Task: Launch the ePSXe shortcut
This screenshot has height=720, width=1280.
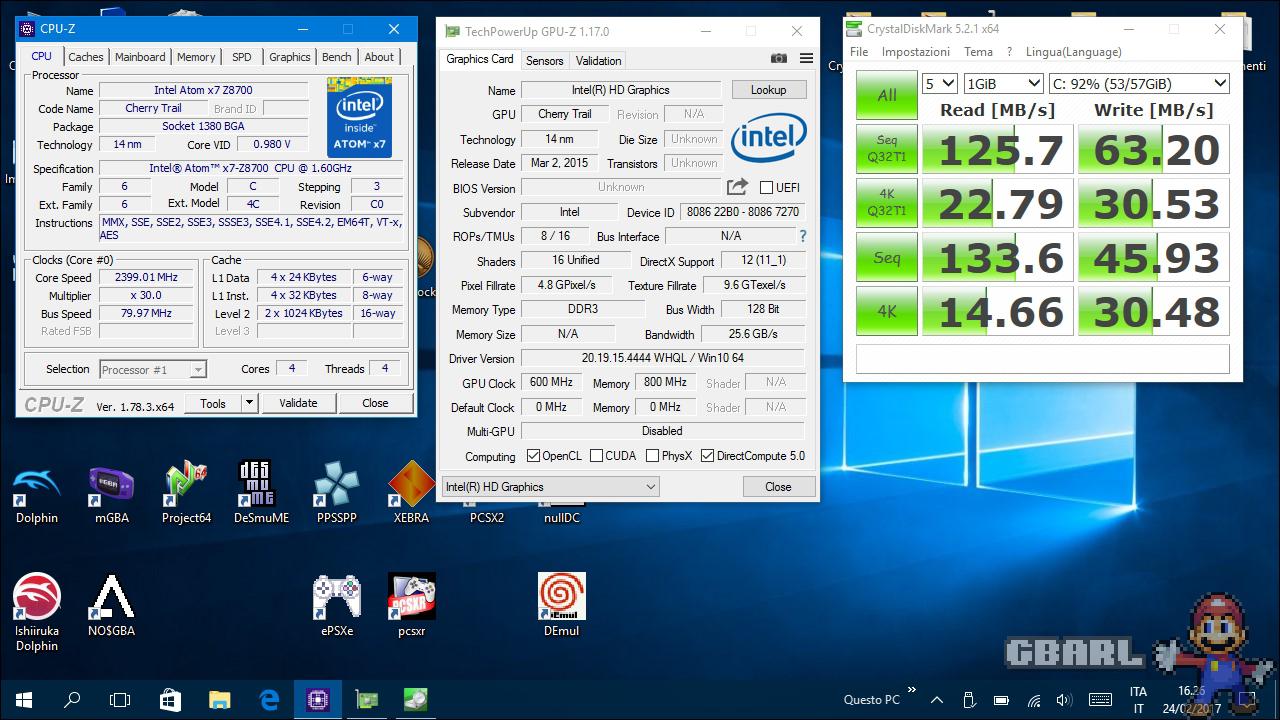Action: point(337,605)
